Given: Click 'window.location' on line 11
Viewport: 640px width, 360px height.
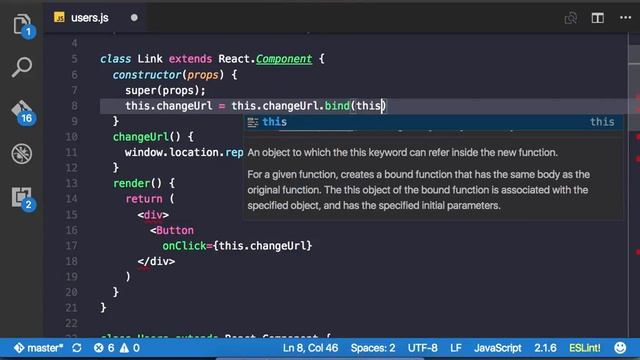Looking at the screenshot, I should pyautogui.click(x=172, y=152).
